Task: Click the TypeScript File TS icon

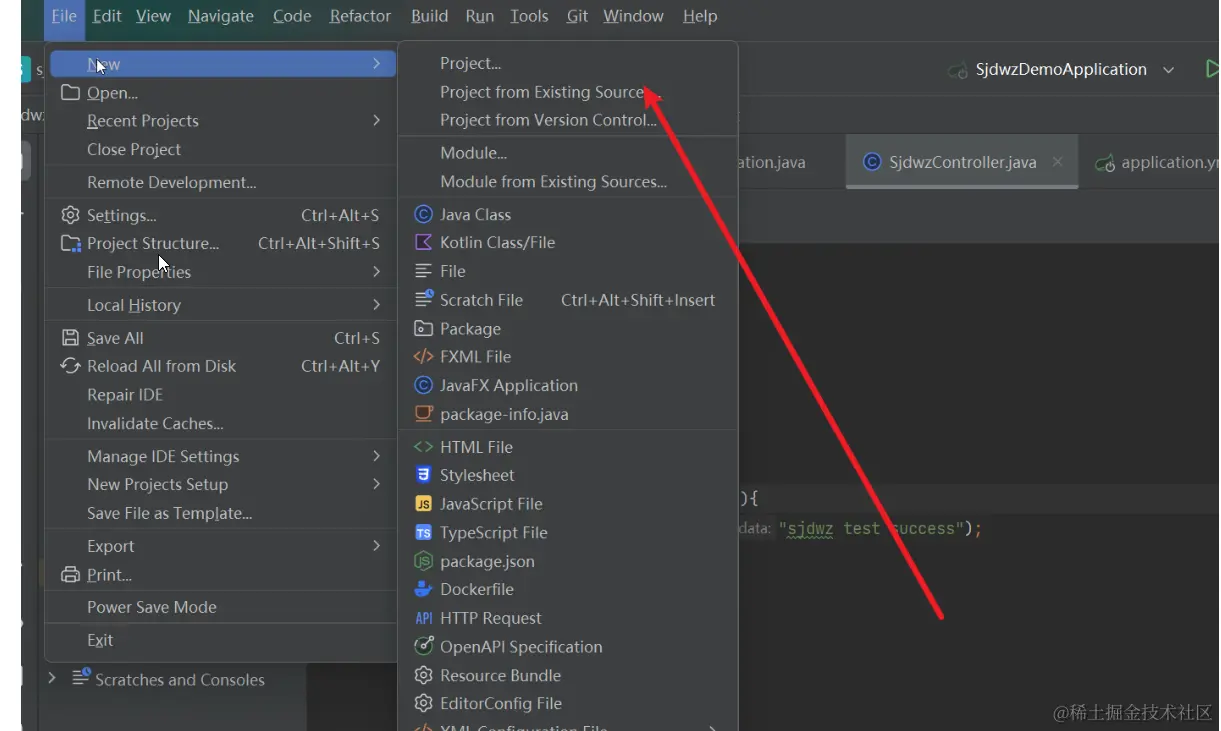Action: tap(423, 533)
